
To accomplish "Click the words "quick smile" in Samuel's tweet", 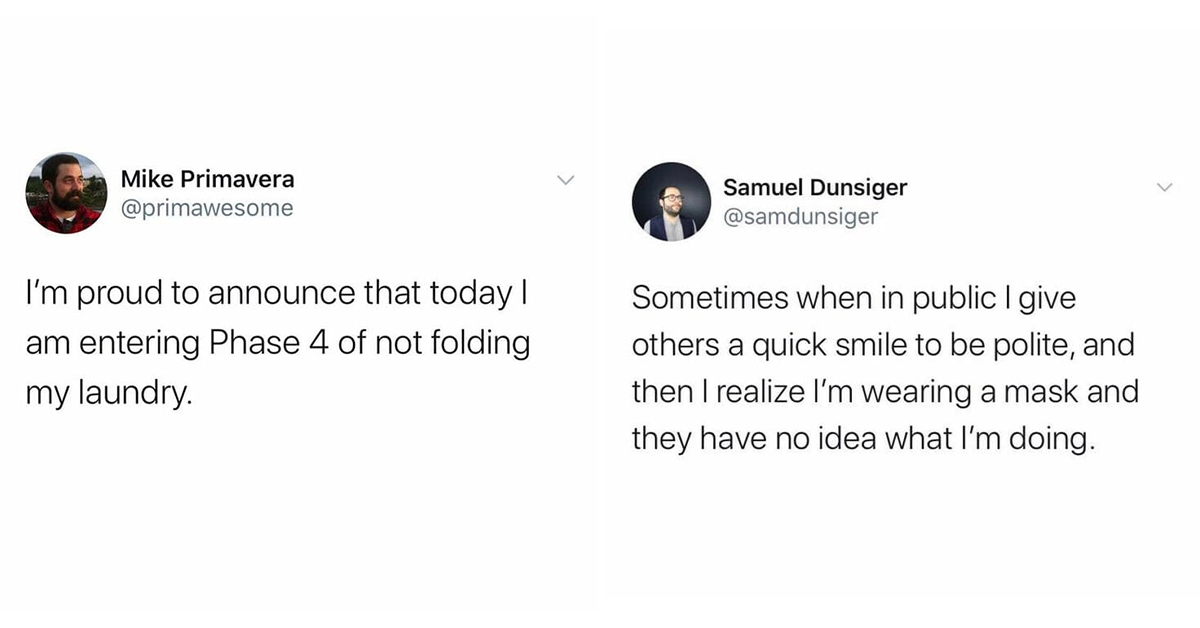I will (825, 346).
